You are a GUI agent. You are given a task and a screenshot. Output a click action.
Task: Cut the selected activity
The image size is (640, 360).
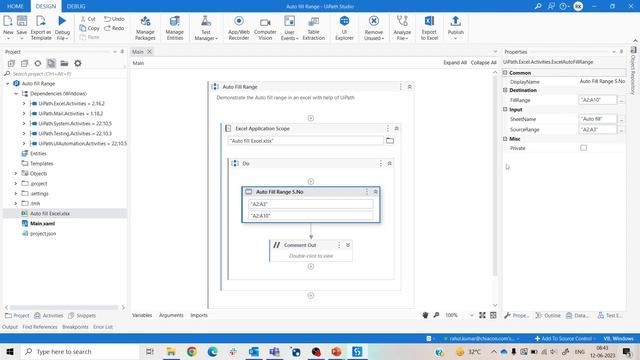coord(88,19)
